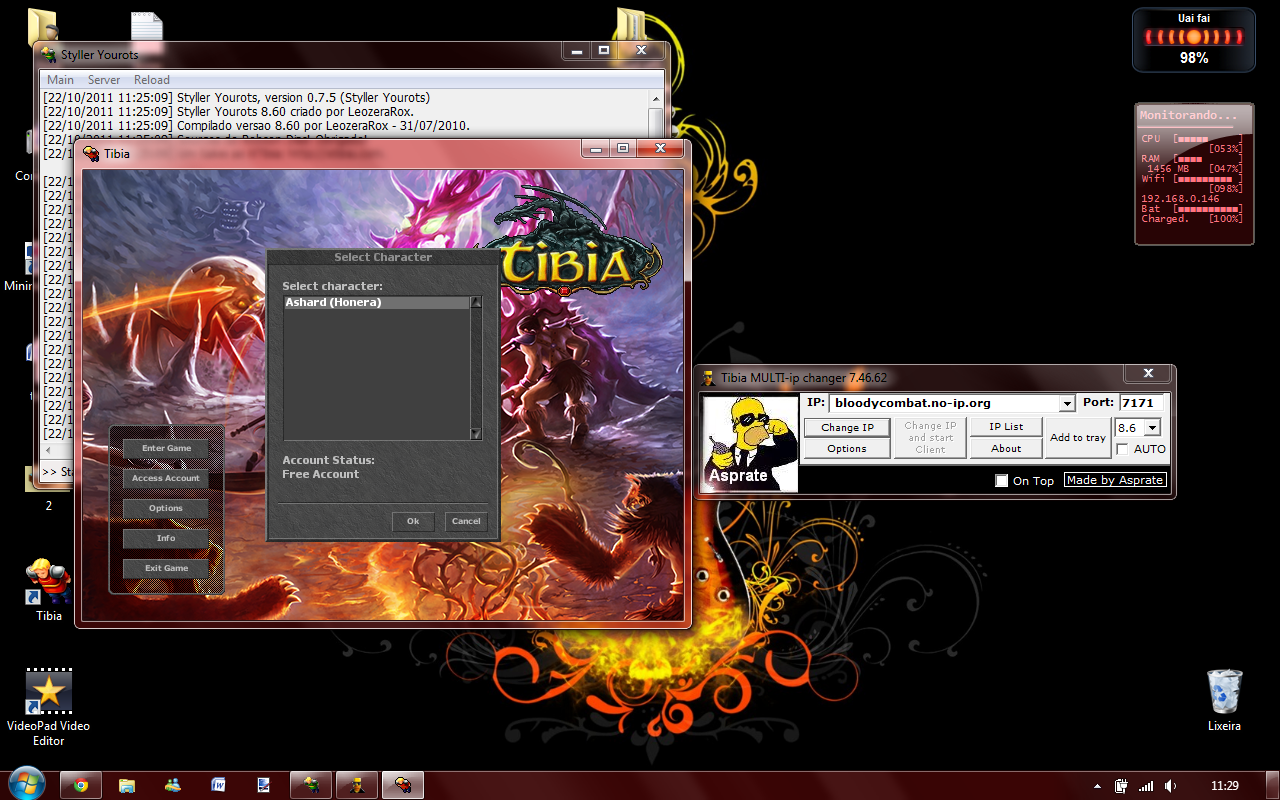
Task: Open the wireless network signal tray icon
Action: (x=1146, y=786)
